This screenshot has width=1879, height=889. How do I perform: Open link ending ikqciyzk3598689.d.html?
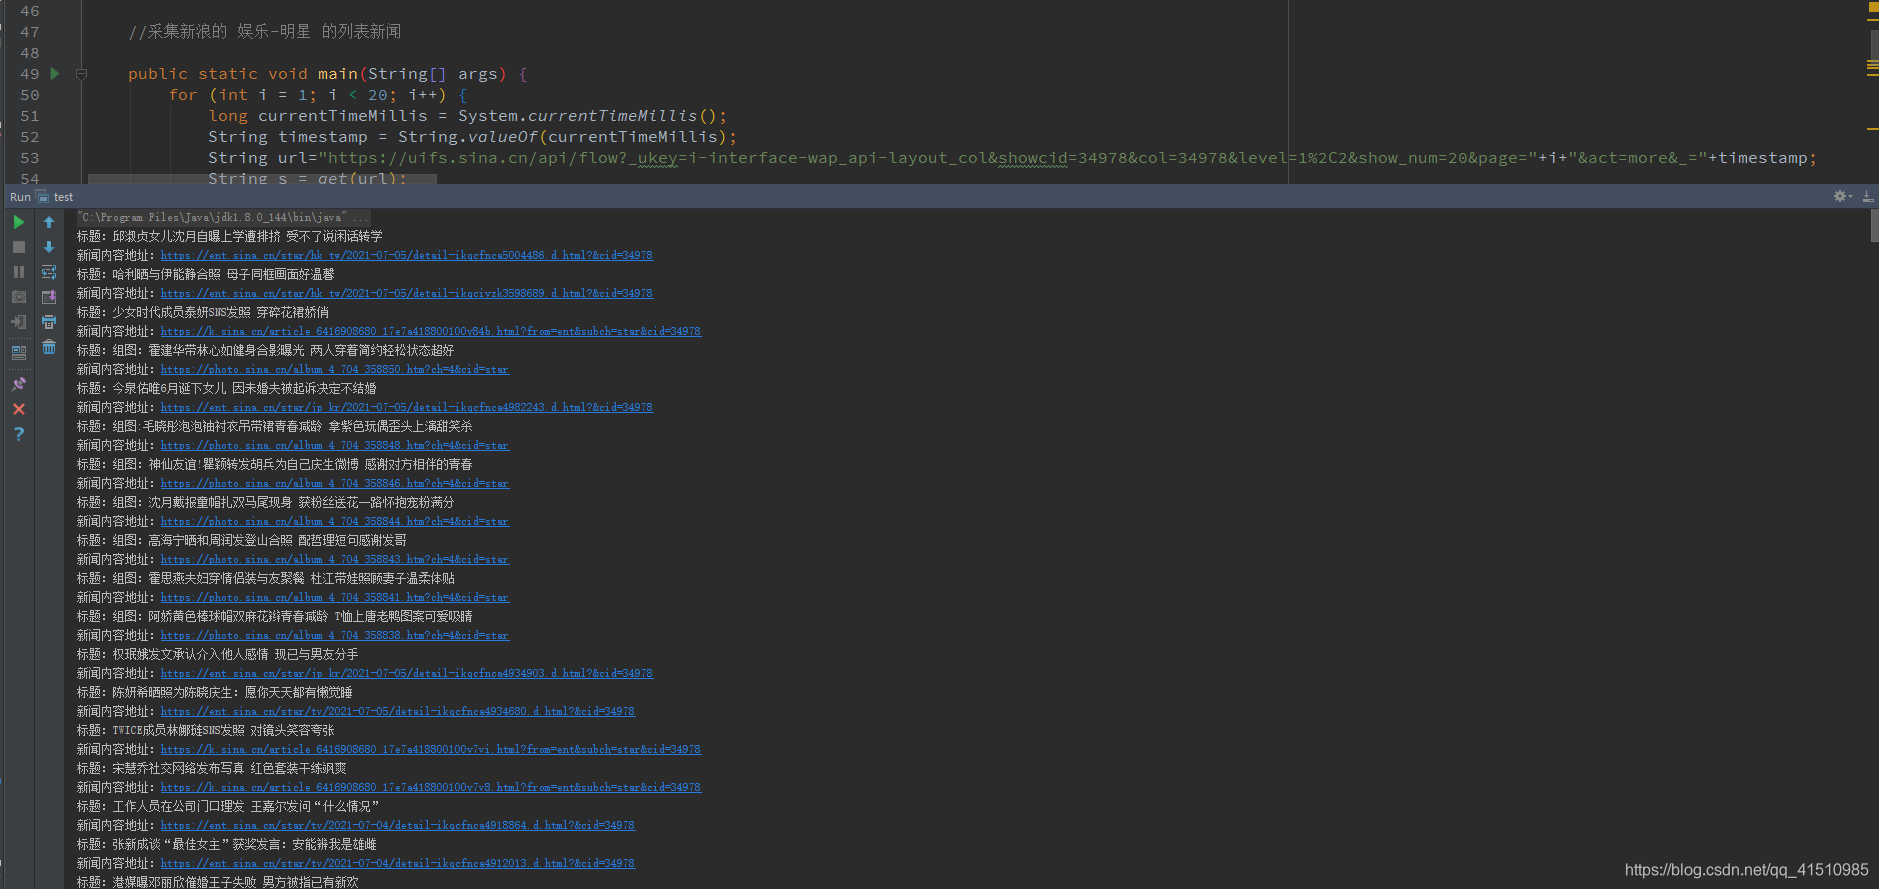pyautogui.click(x=406, y=293)
